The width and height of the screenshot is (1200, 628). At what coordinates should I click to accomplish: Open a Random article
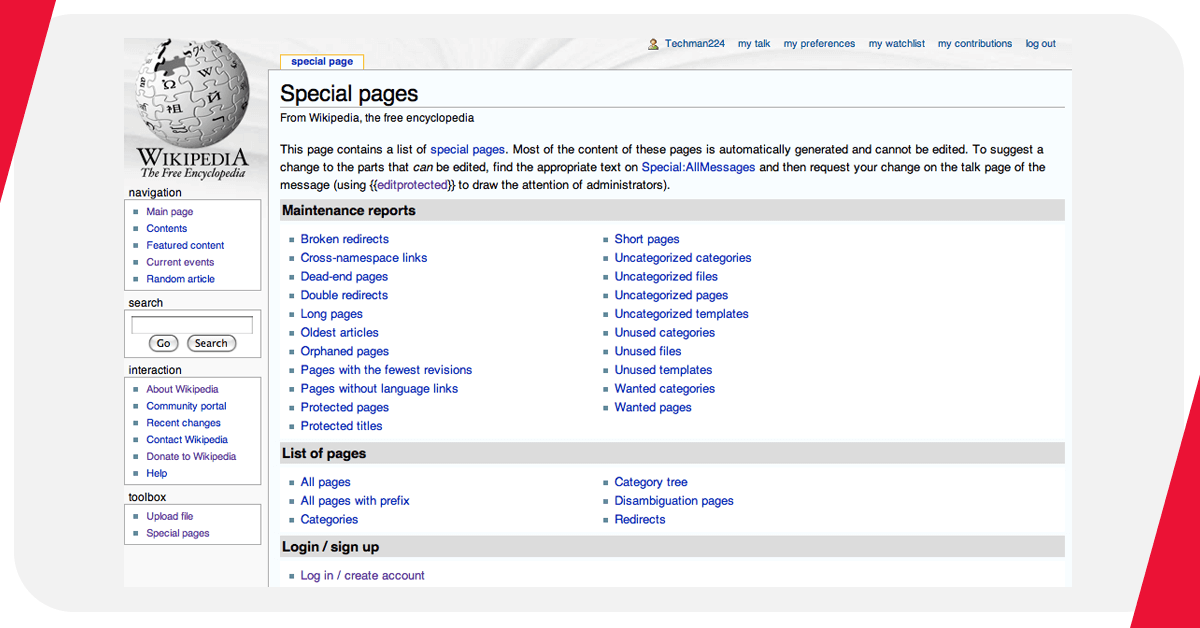click(x=181, y=280)
